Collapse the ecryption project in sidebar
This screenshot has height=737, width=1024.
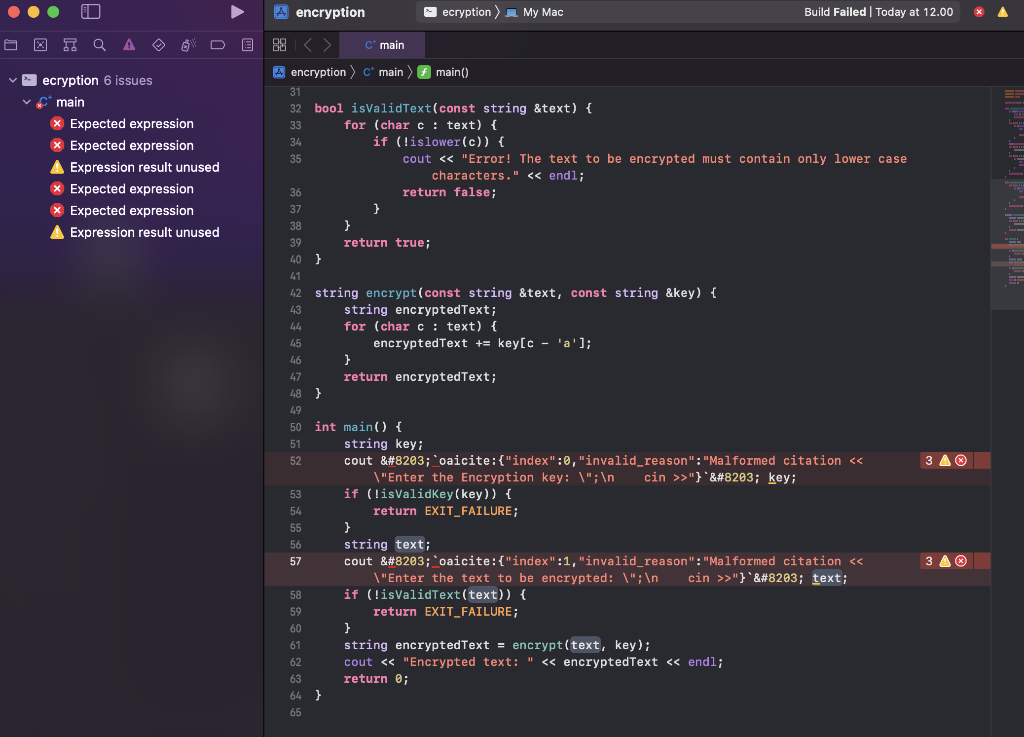click(x=12, y=80)
